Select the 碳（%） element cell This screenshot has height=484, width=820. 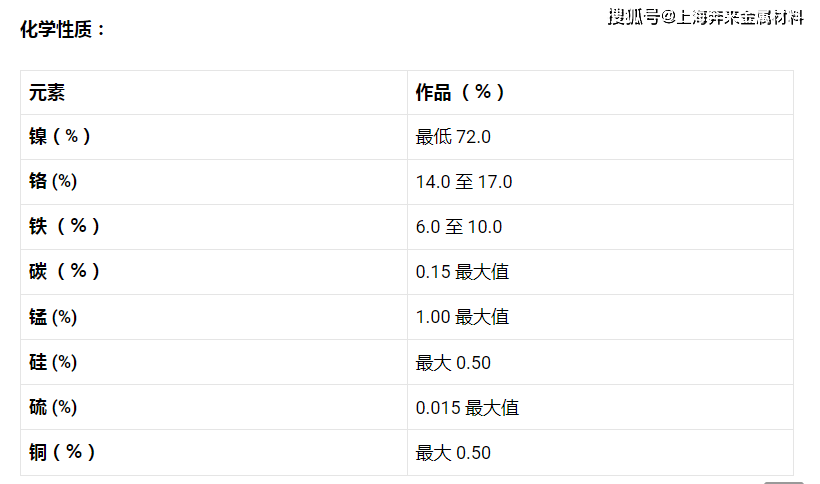pyautogui.click(x=214, y=272)
